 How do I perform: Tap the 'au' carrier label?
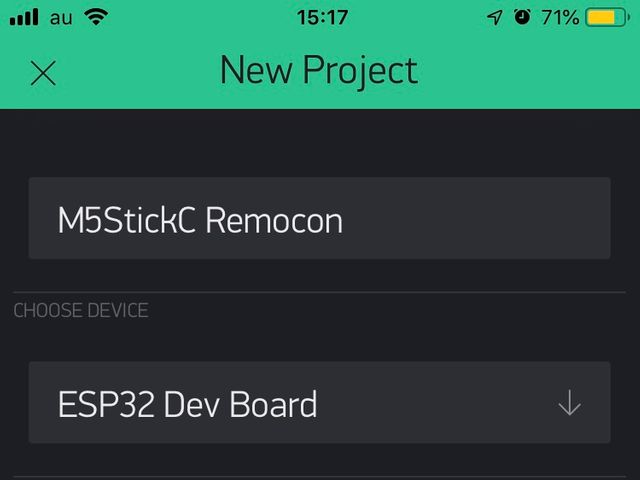pos(61,18)
